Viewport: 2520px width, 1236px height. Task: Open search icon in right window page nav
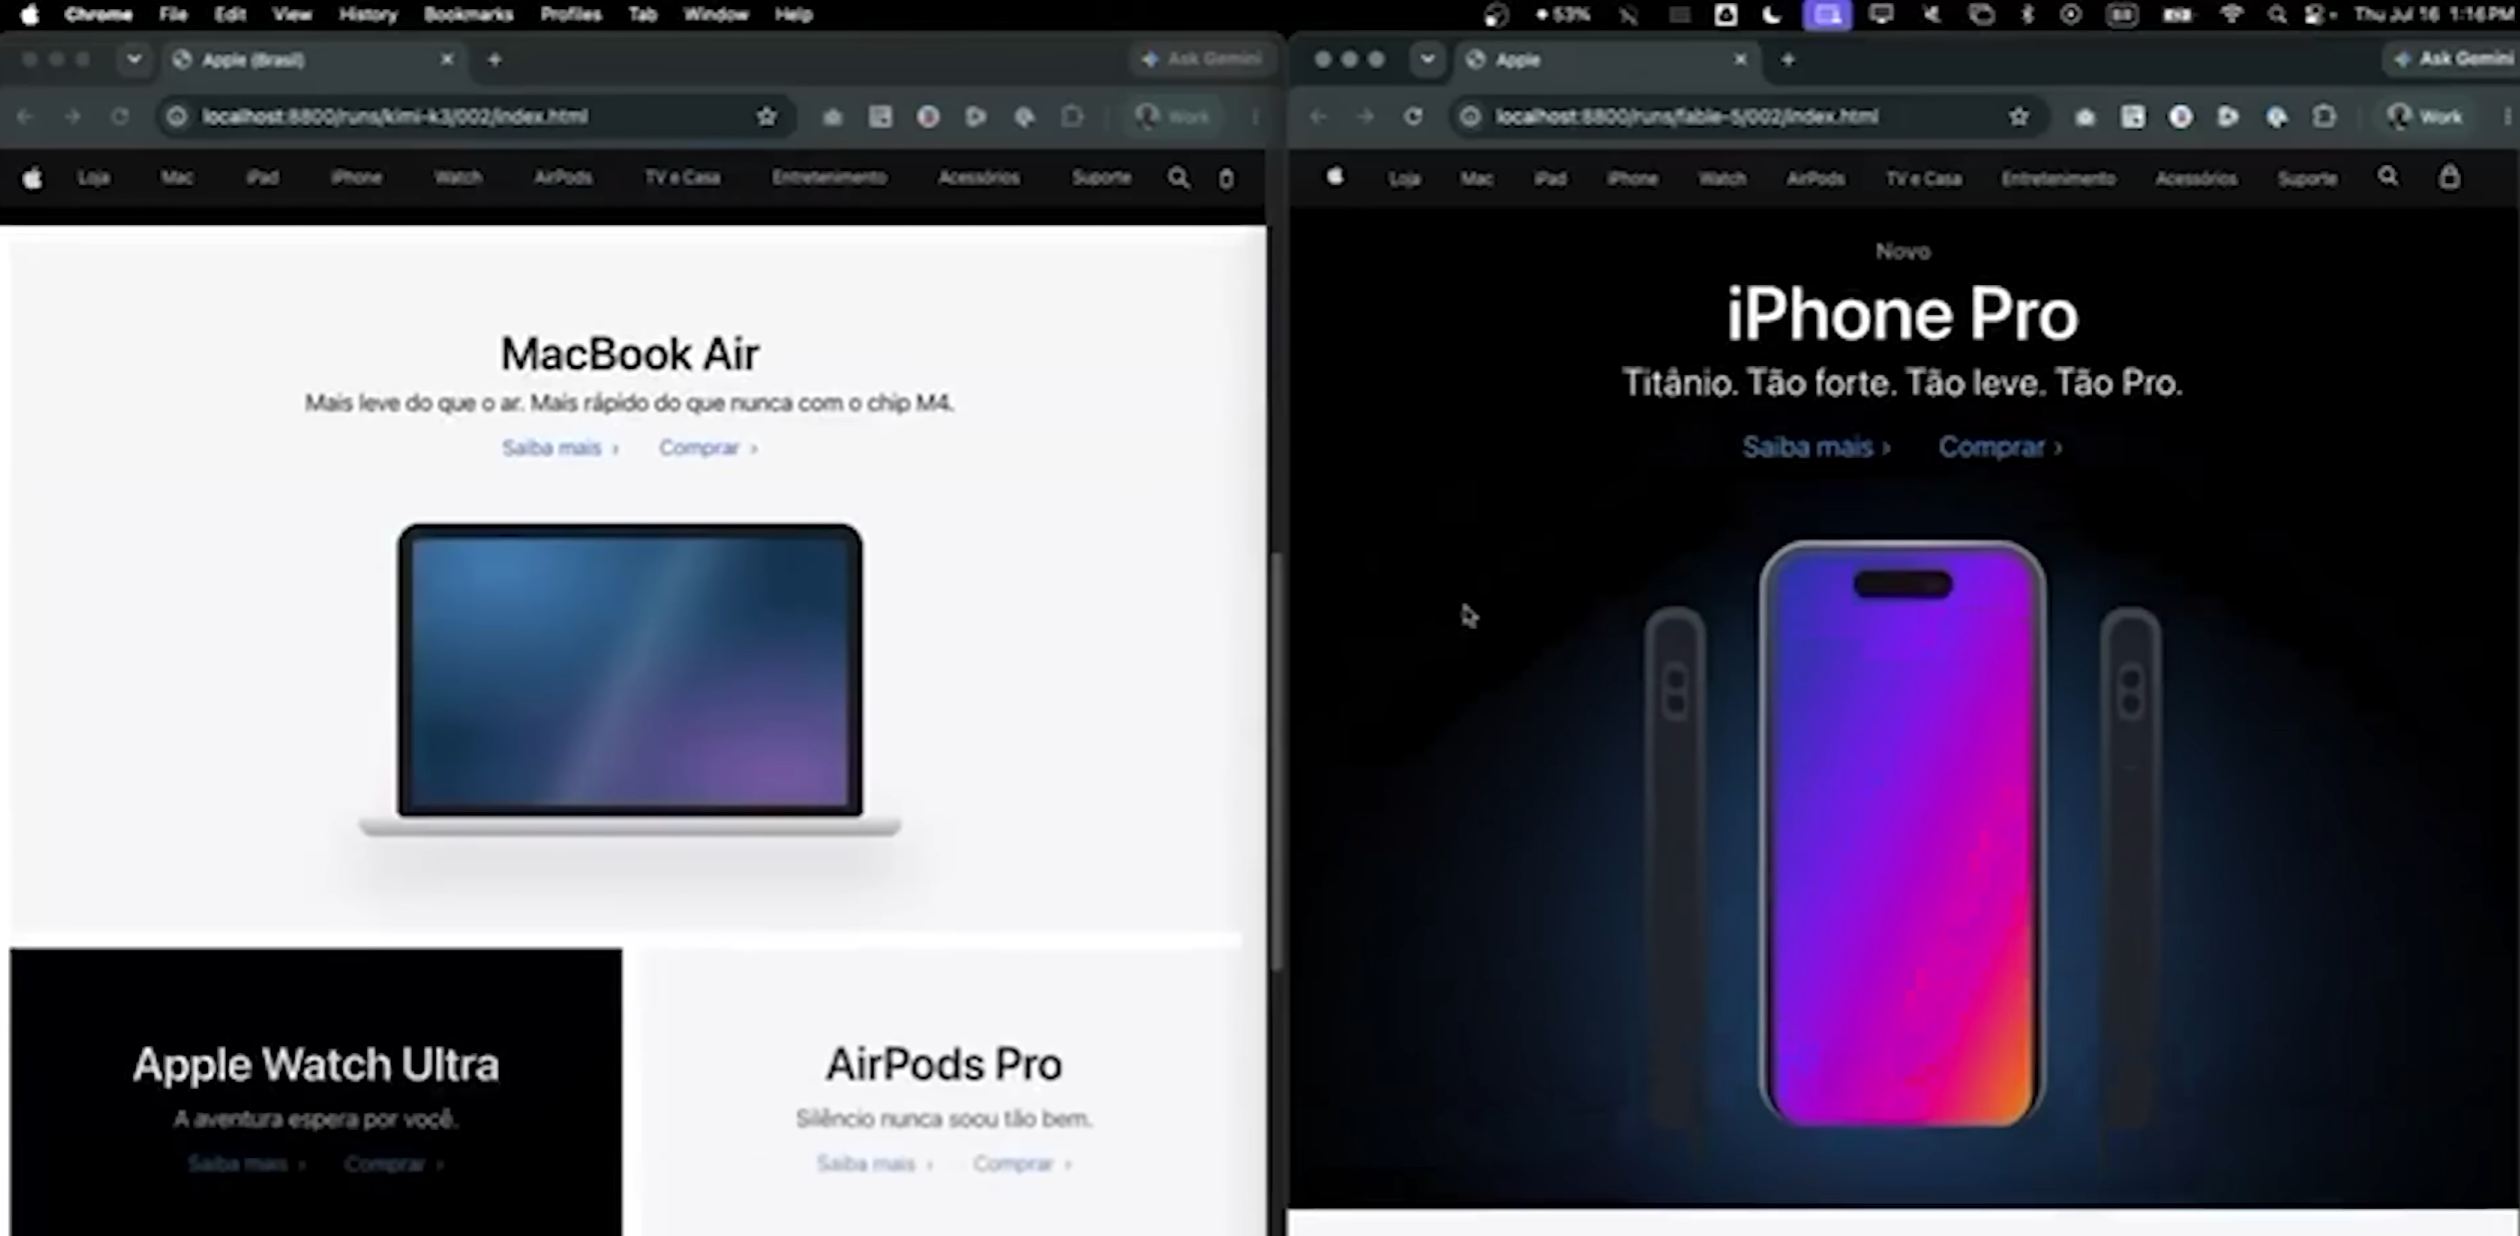(x=2388, y=177)
